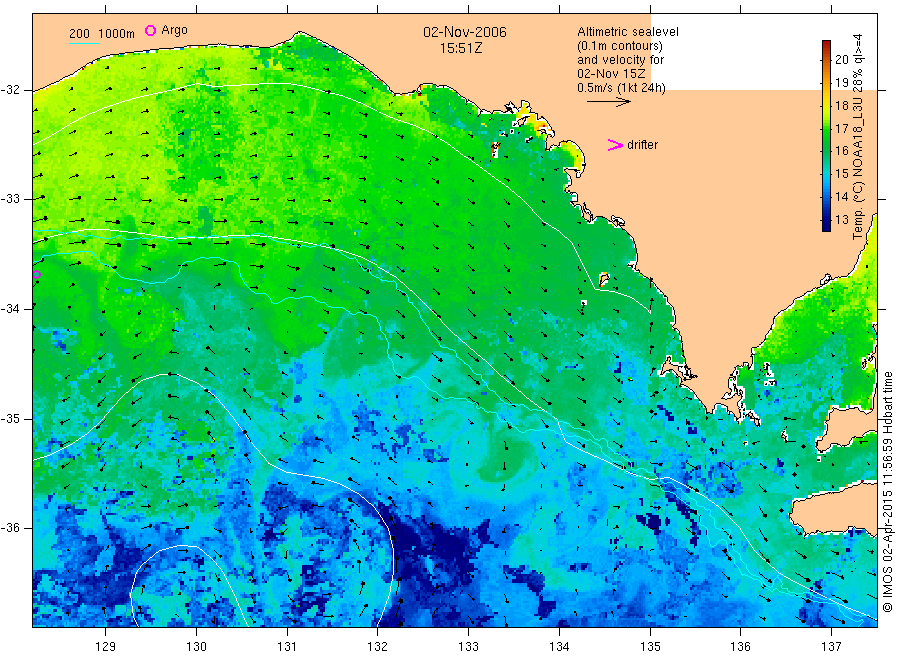The height and width of the screenshot is (660, 900).
Task: Click the '0.5m/s (1kt 24h)' label
Action: (x=622, y=88)
